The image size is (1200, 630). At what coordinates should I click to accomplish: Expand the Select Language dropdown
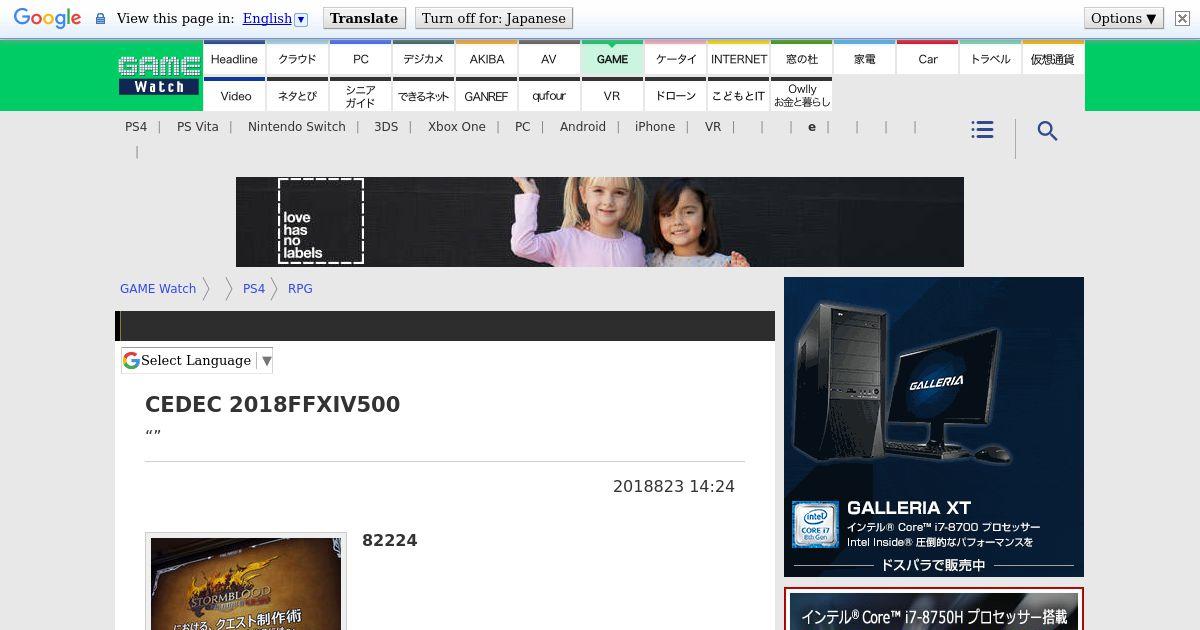197,360
